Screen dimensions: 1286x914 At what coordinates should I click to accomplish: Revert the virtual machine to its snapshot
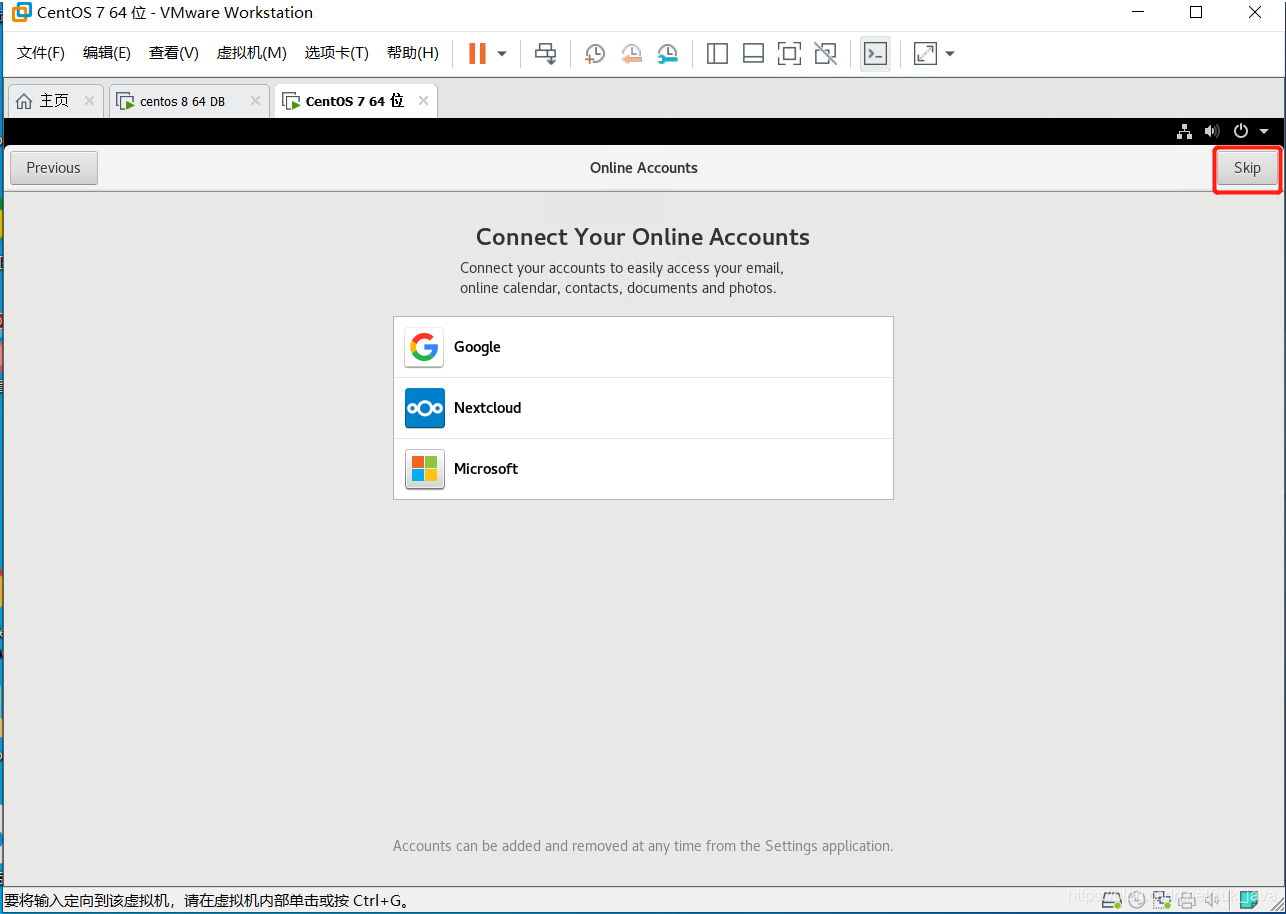tap(631, 53)
